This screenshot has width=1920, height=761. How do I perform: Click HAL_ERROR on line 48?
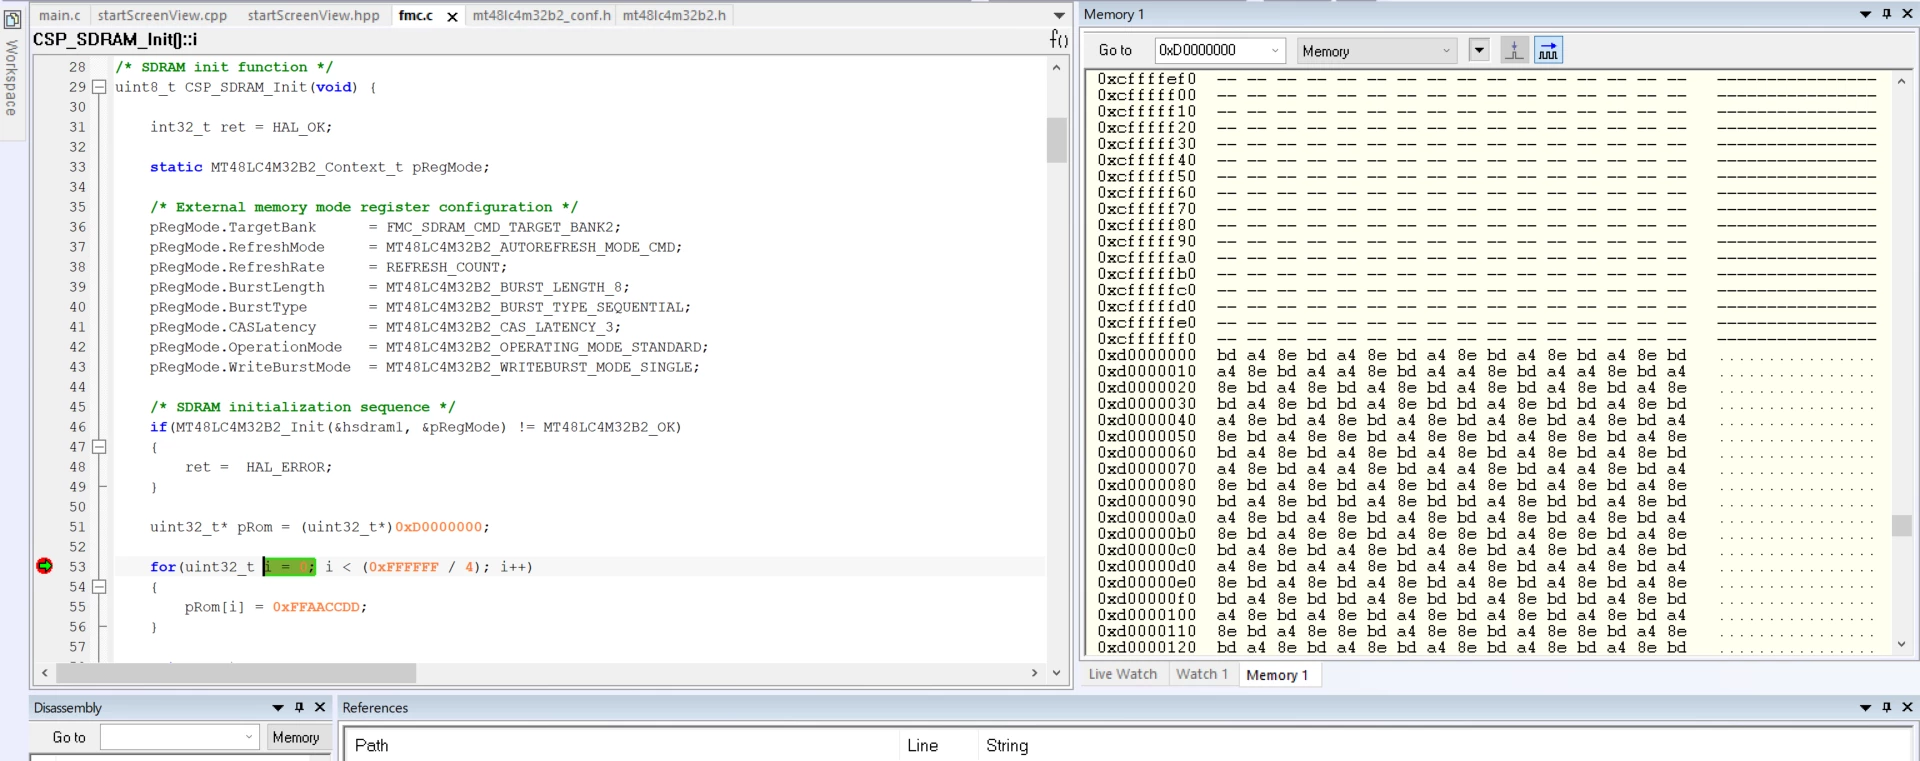pos(285,467)
